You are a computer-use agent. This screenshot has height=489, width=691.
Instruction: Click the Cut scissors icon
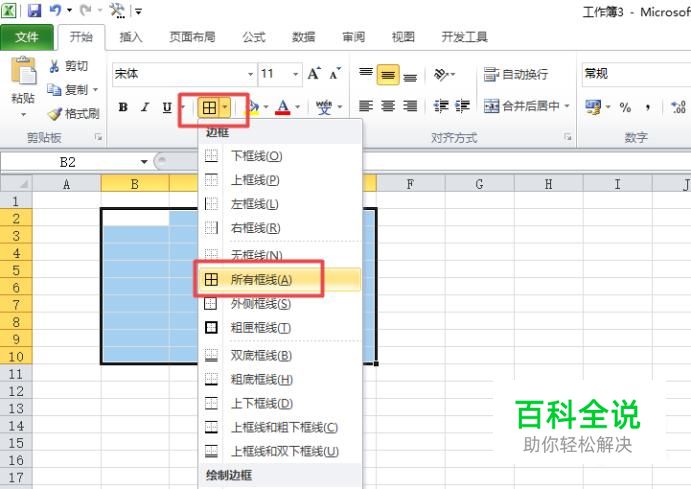tap(54, 66)
